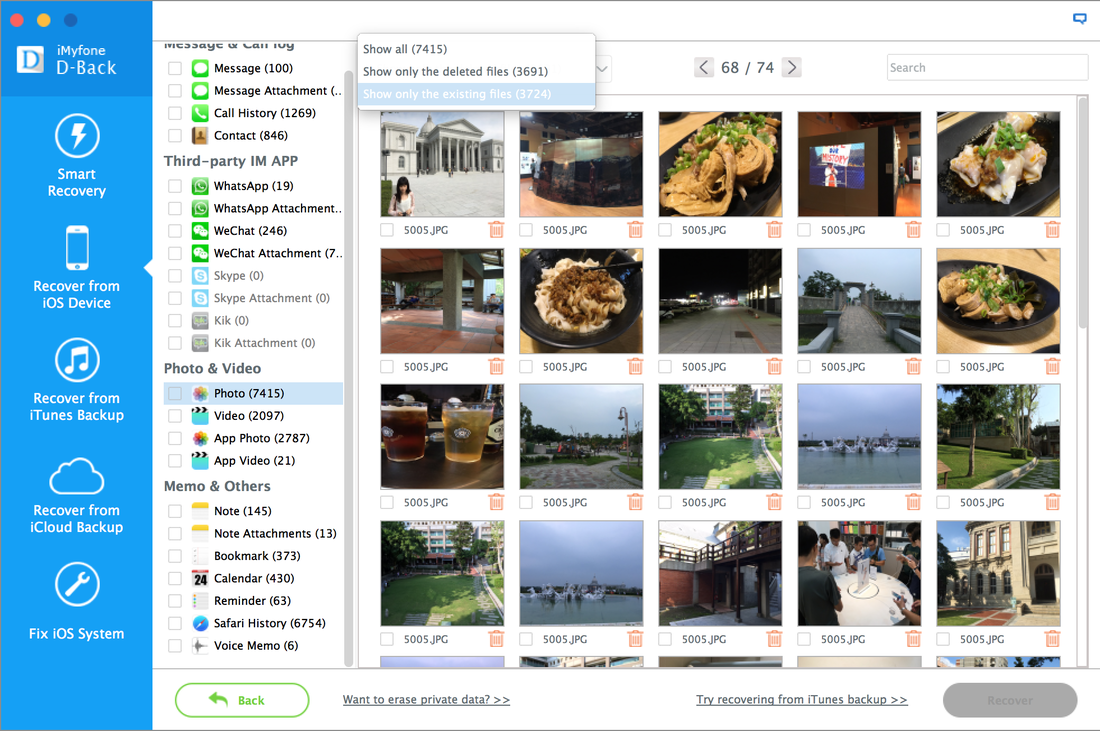This screenshot has width=1100, height=731.
Task: Delete the temple building photo
Action: pyautogui.click(x=496, y=229)
